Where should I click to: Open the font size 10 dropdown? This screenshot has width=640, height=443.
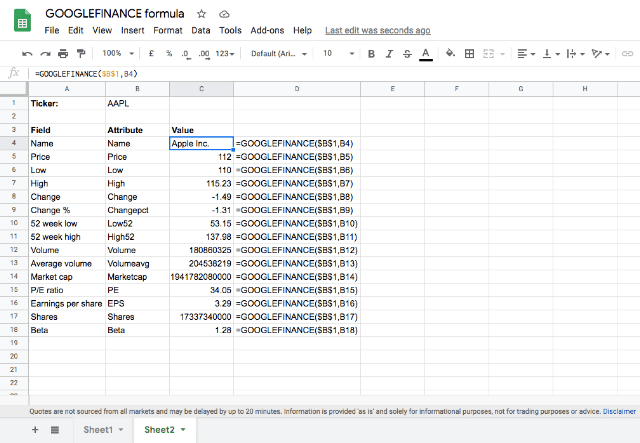pos(338,53)
